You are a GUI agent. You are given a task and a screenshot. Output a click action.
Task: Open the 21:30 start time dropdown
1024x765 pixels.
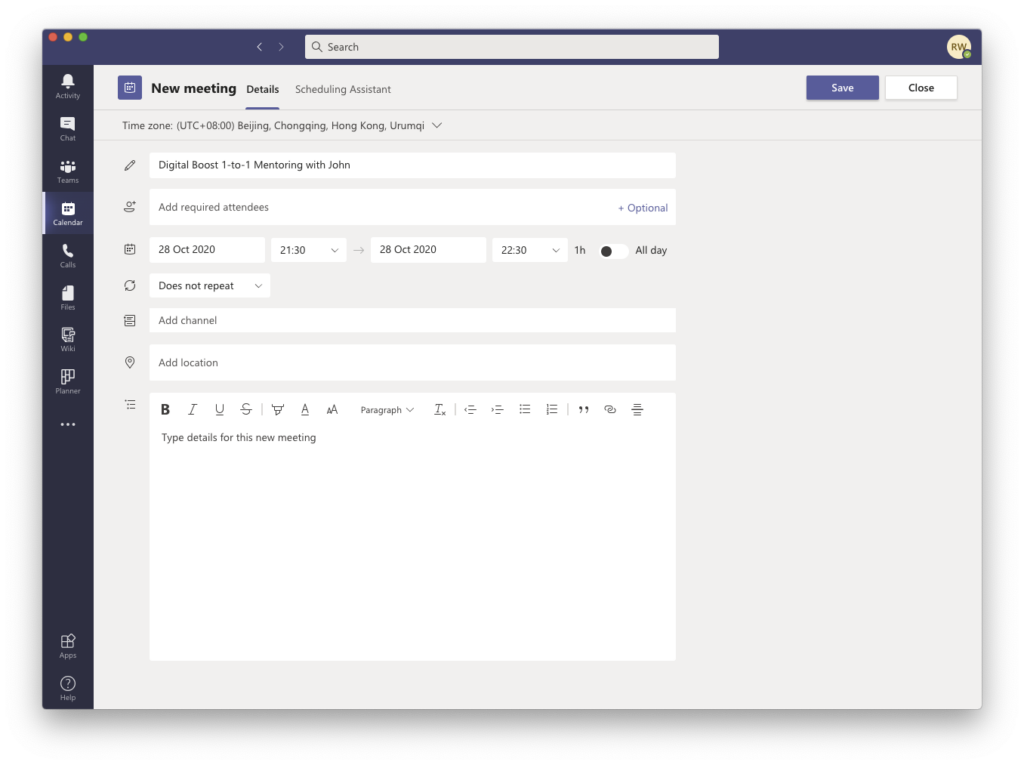pos(308,250)
